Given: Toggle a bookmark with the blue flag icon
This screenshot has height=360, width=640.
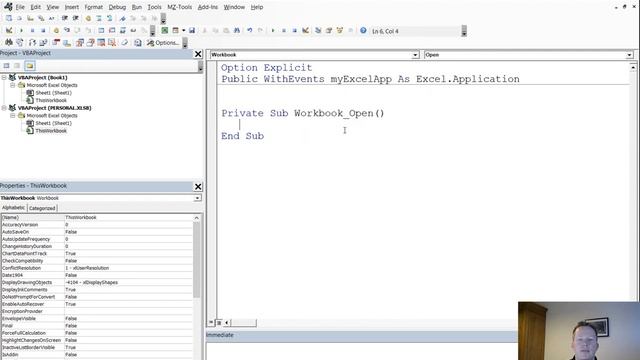Looking at the screenshot, I should point(122,18).
